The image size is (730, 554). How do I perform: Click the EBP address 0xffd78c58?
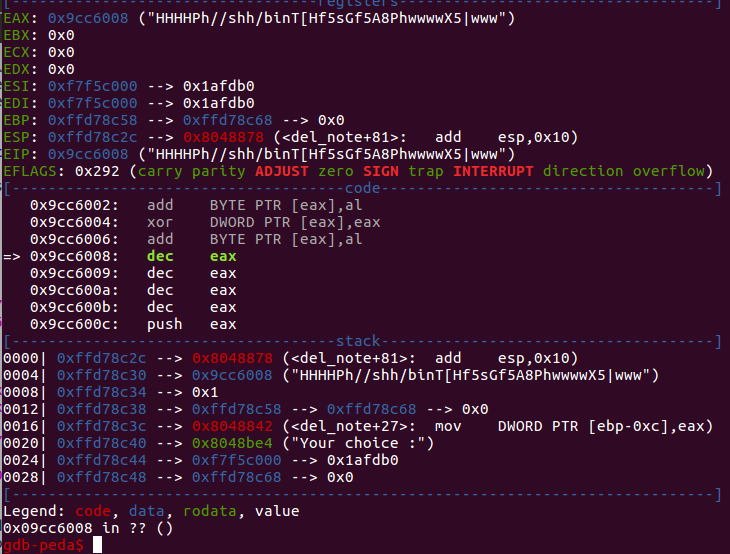[93, 121]
